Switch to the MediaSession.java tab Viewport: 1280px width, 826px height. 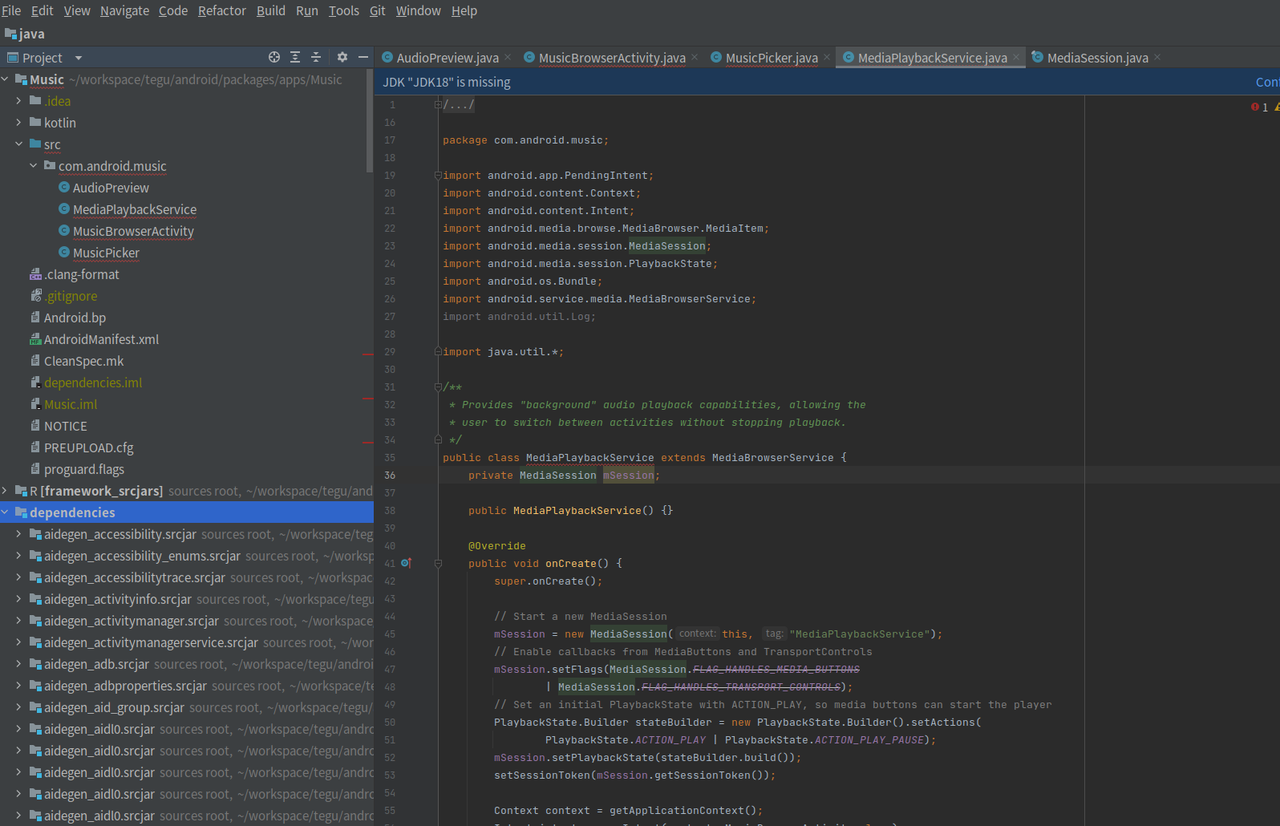pos(1098,58)
